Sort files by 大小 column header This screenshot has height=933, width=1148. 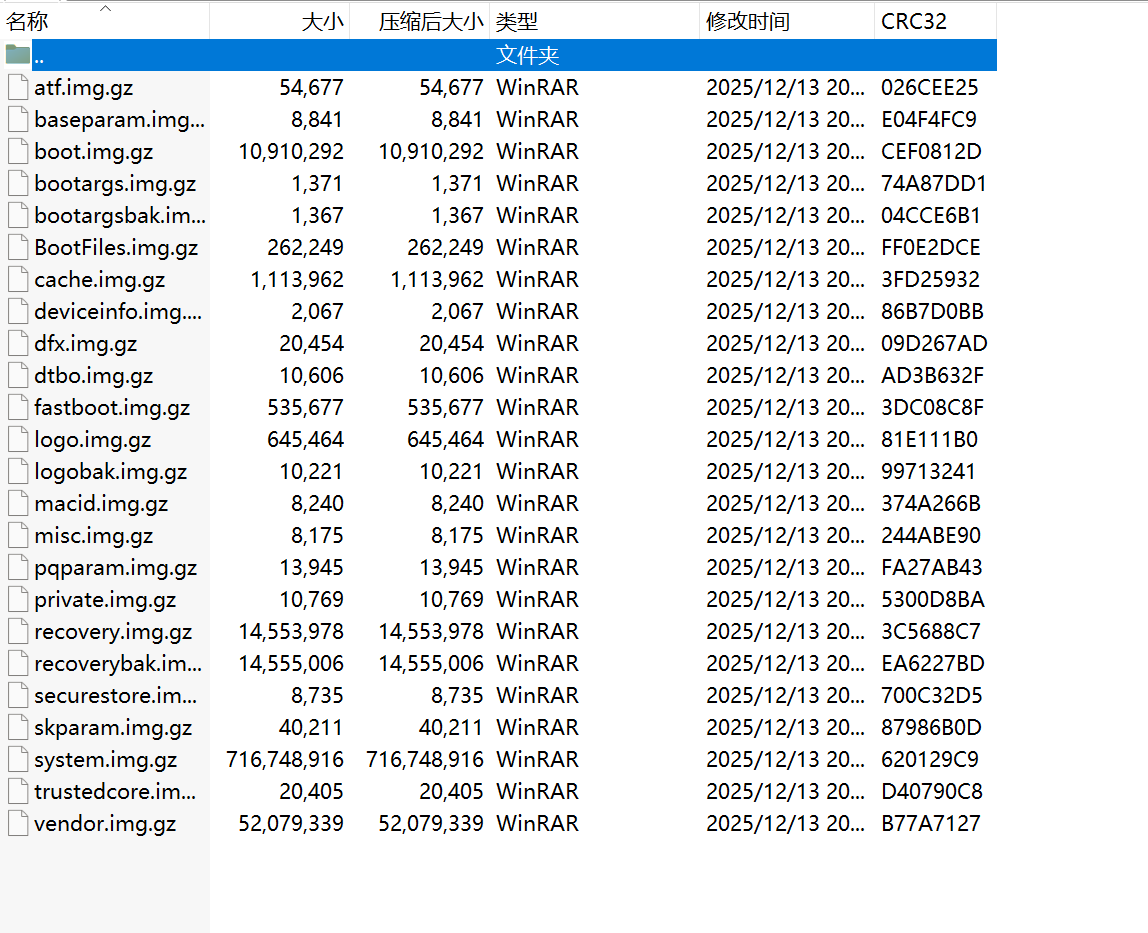click(x=322, y=22)
